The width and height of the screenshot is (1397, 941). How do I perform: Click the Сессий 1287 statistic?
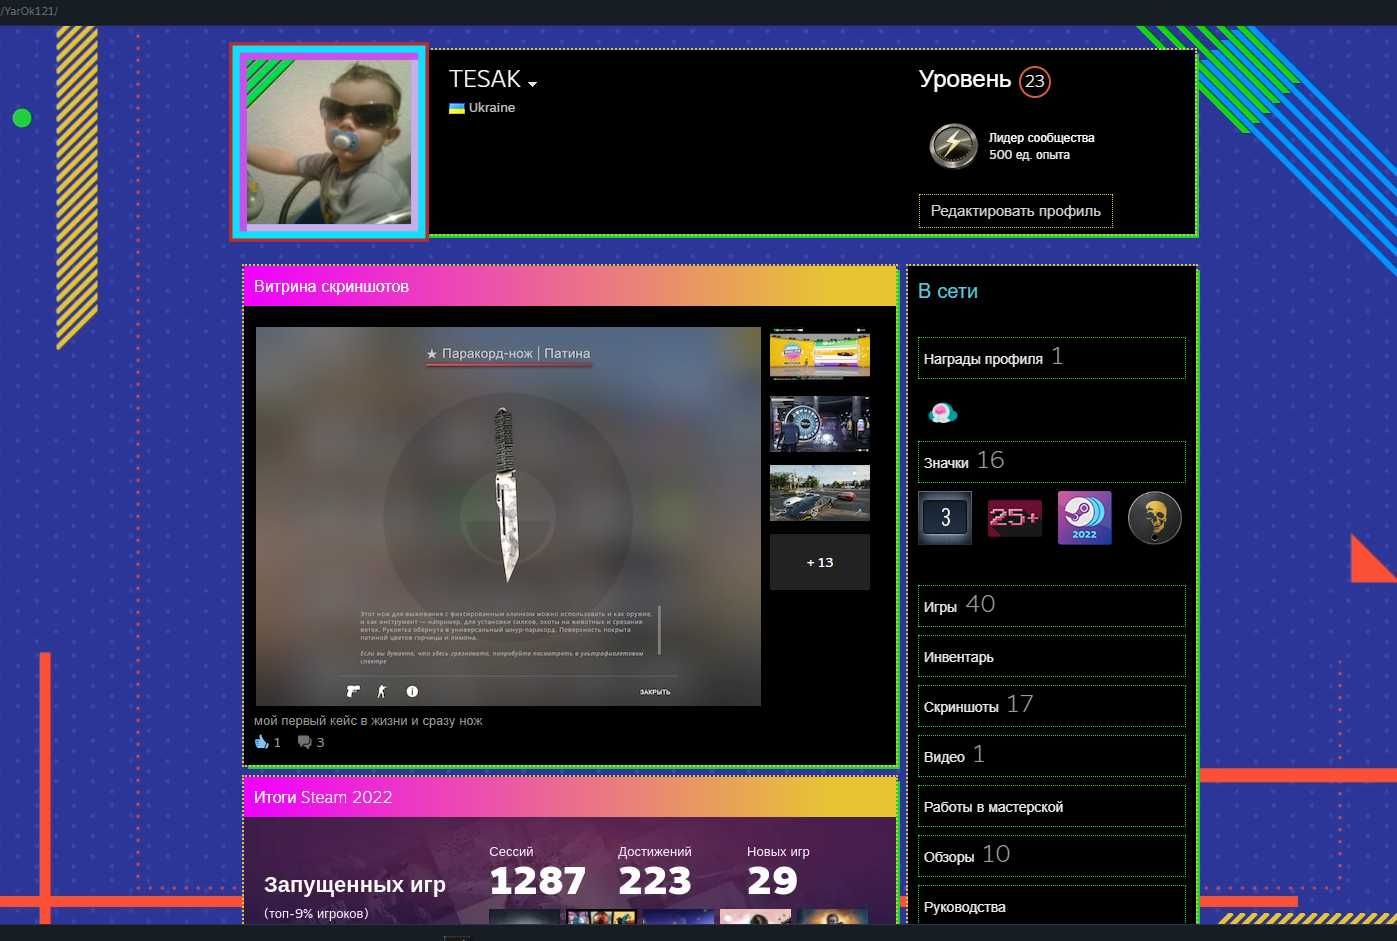tap(537, 872)
